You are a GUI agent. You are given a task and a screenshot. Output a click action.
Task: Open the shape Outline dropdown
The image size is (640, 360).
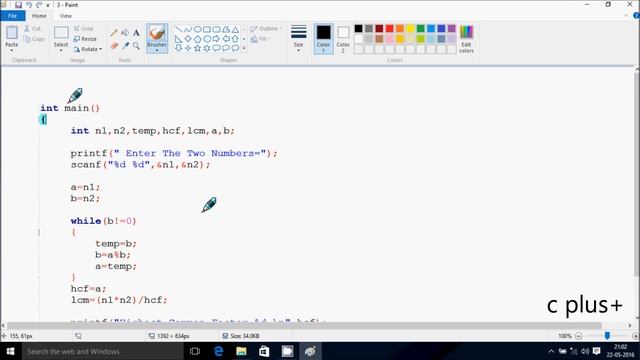[x=266, y=29]
